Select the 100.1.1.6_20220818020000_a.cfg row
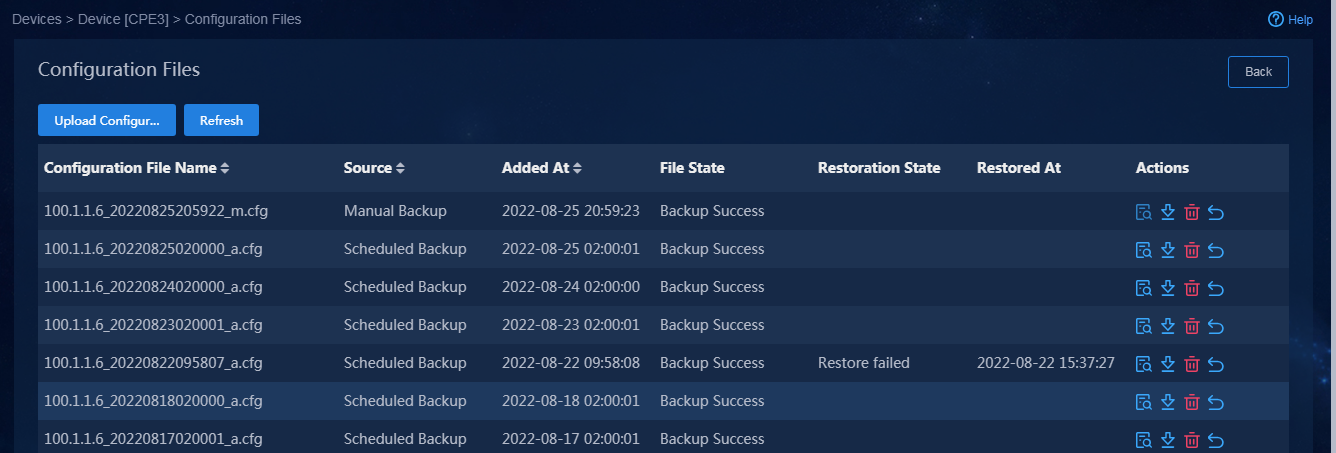The width and height of the screenshot is (1336, 453). 663,401
